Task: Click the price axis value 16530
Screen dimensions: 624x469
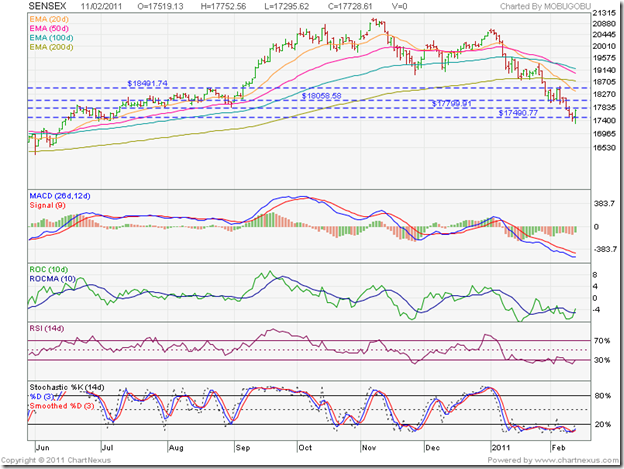Action: pos(604,147)
